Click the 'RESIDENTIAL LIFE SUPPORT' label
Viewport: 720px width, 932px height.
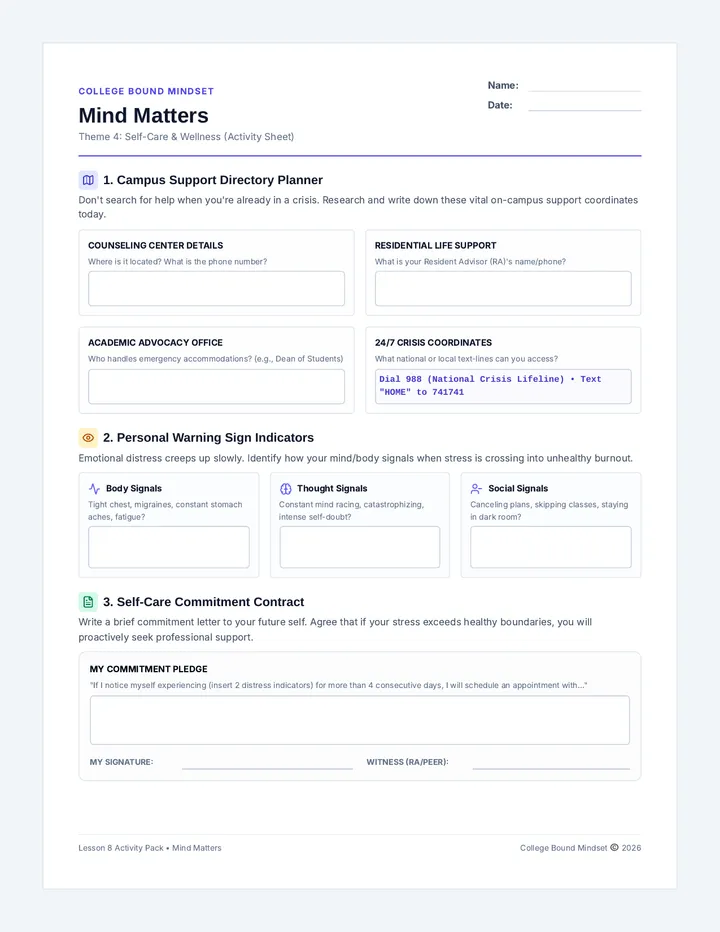435,245
